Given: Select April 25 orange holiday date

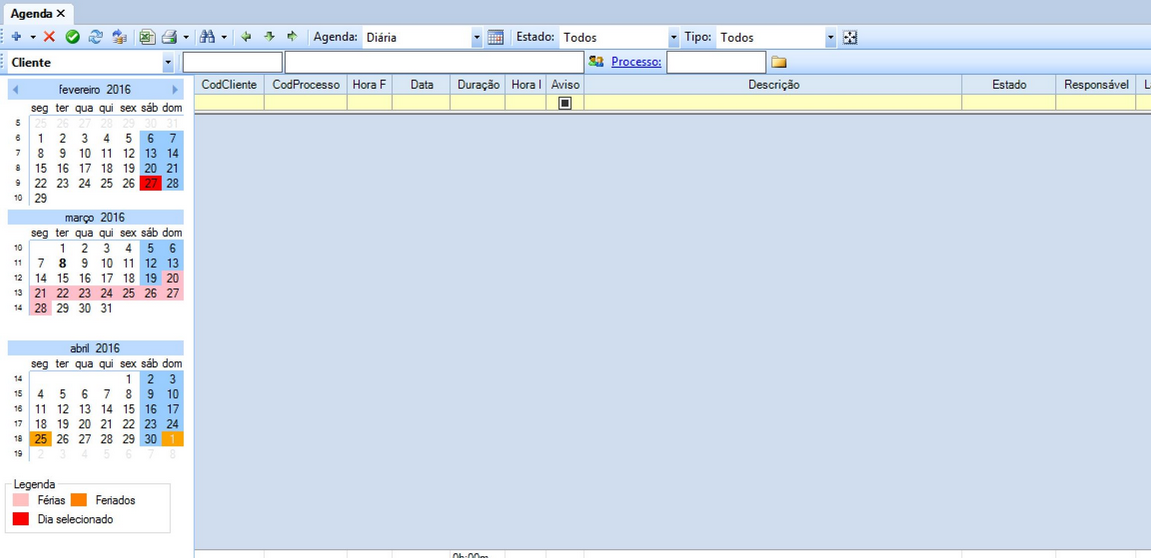Looking at the screenshot, I should pos(41,439).
